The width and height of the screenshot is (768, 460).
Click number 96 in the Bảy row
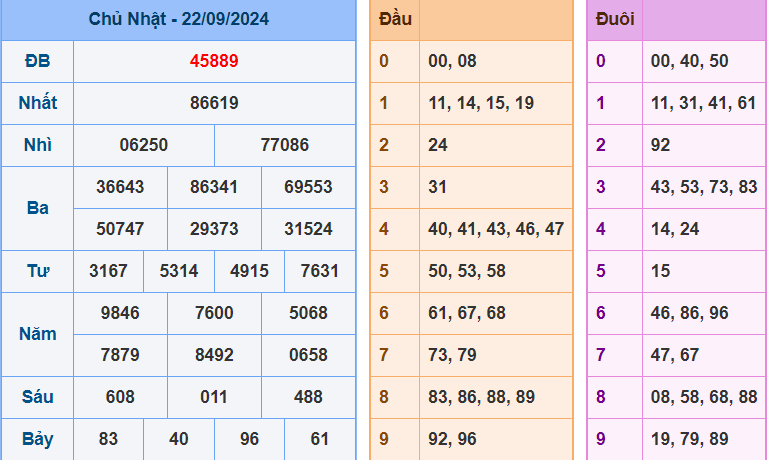(x=249, y=439)
